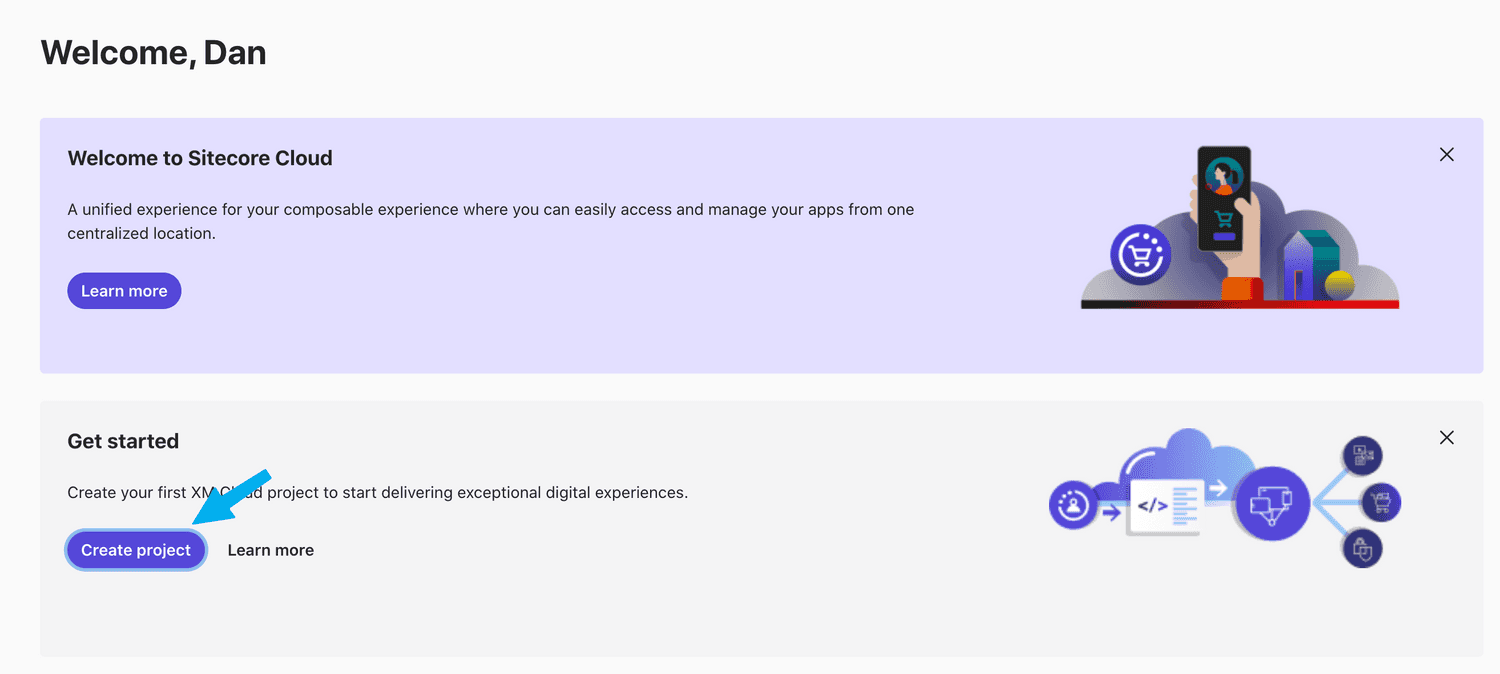Image resolution: width=1500 pixels, height=674 pixels.
Task: Close the Get started card
Action: pos(1446,438)
